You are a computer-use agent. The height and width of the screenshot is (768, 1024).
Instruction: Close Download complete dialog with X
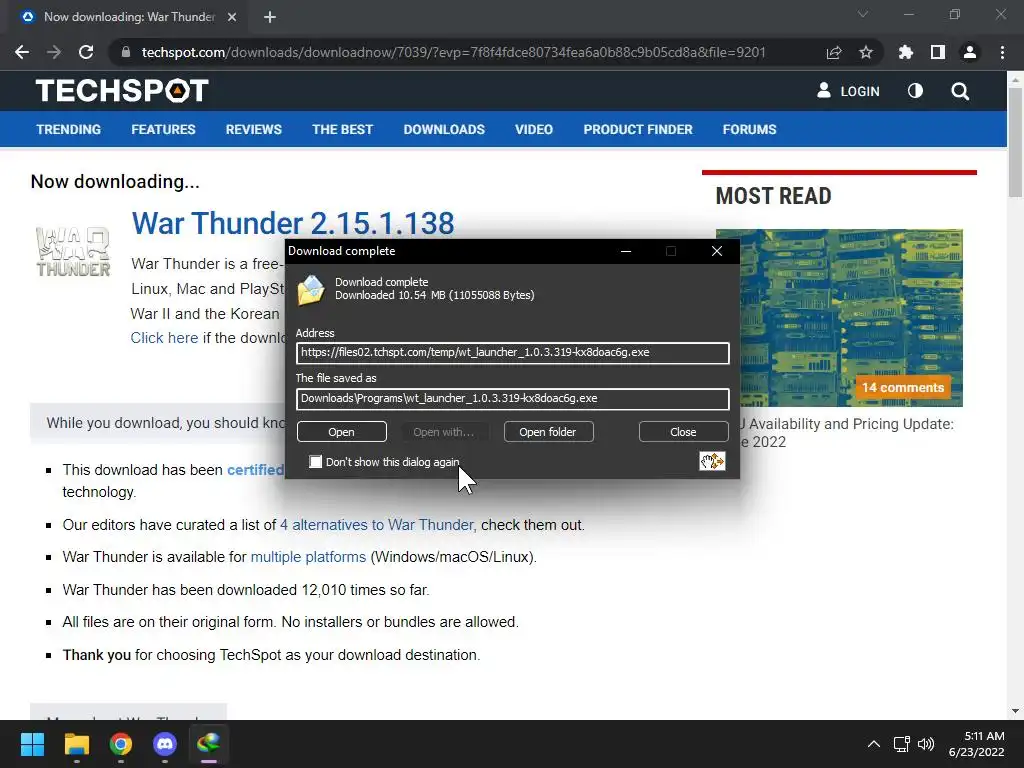tap(716, 251)
